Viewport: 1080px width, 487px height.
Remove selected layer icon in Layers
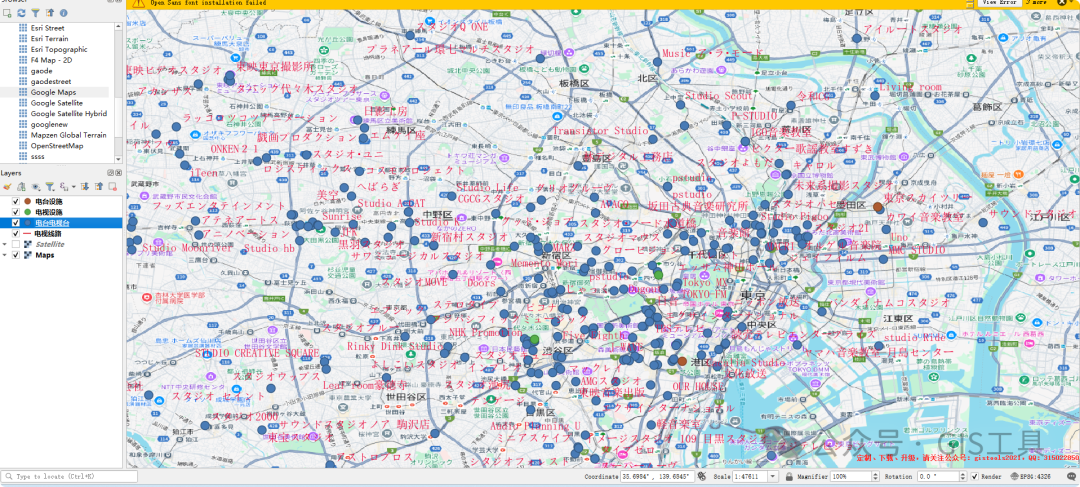pyautogui.click(x=113, y=187)
